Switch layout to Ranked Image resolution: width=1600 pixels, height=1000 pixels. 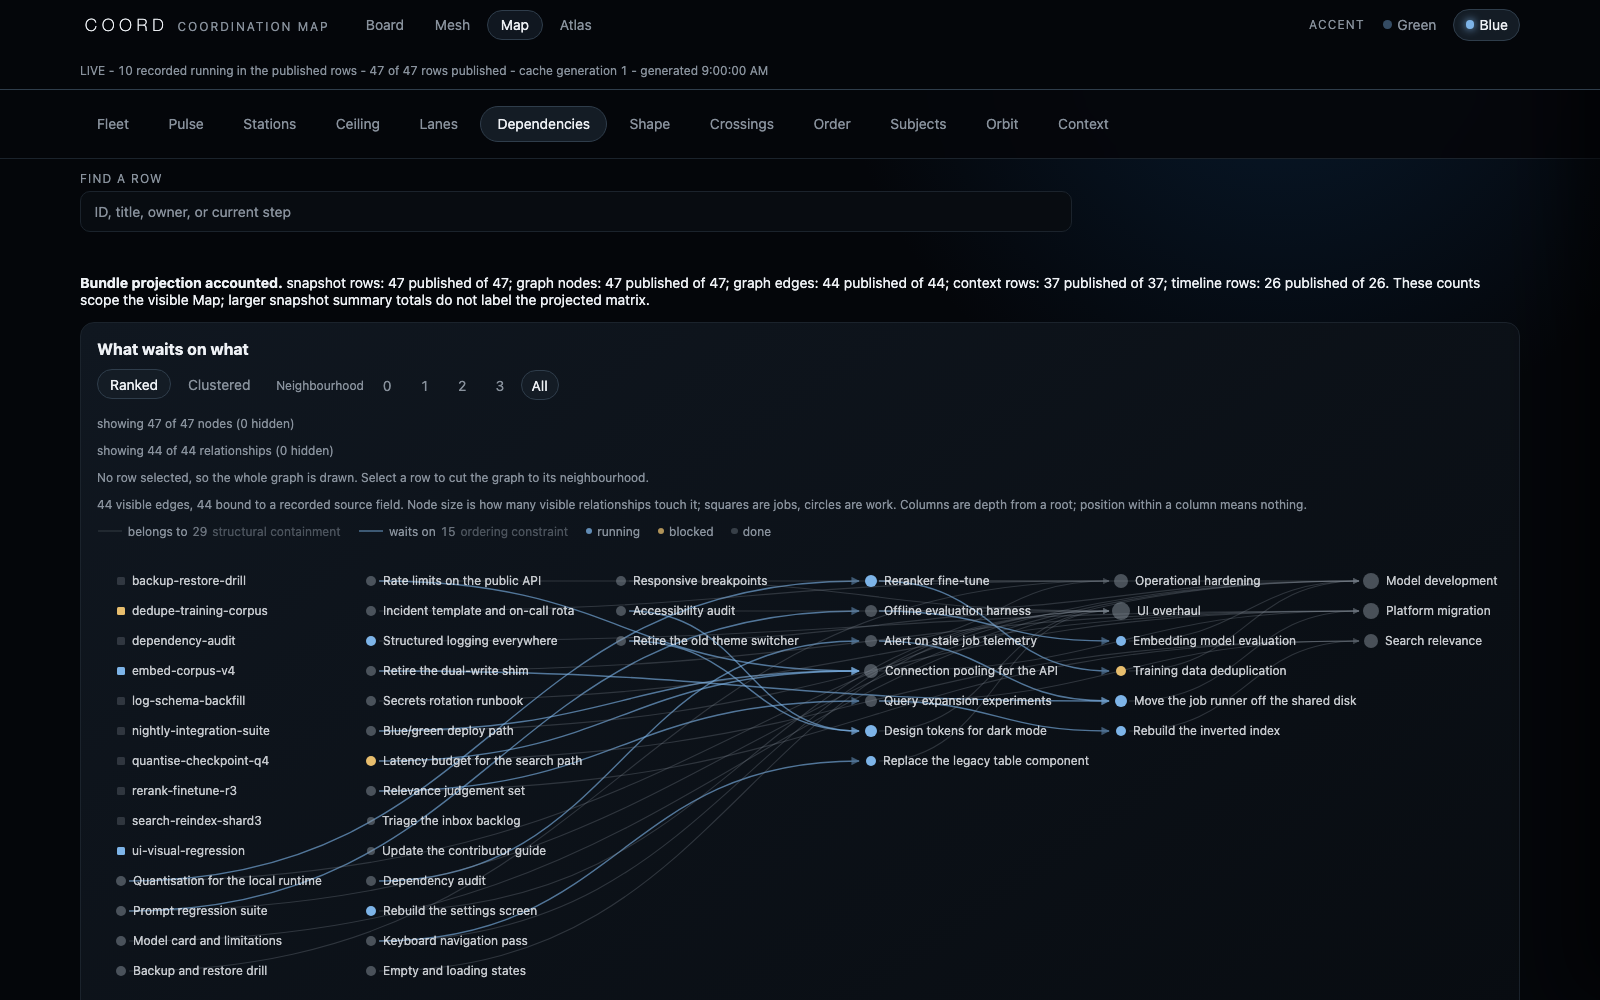pyautogui.click(x=134, y=385)
